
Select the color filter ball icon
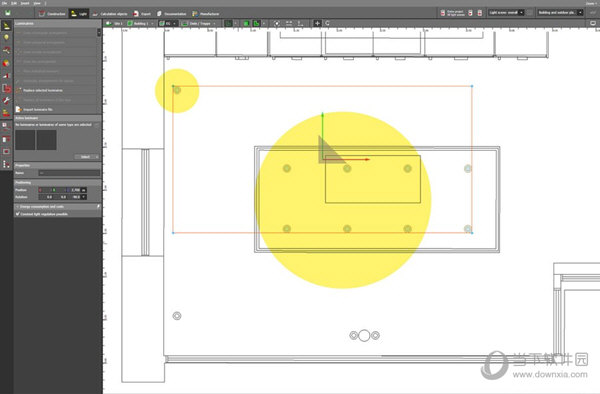coord(6,63)
